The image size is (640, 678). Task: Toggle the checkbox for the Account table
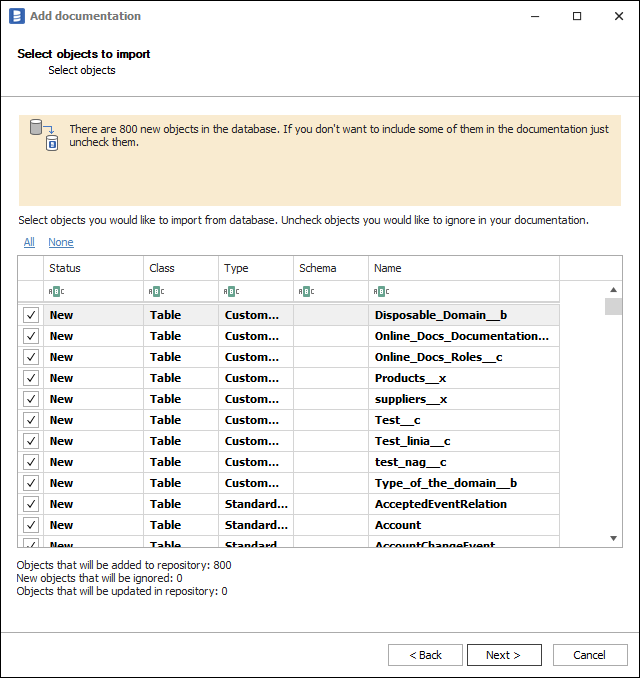point(31,525)
